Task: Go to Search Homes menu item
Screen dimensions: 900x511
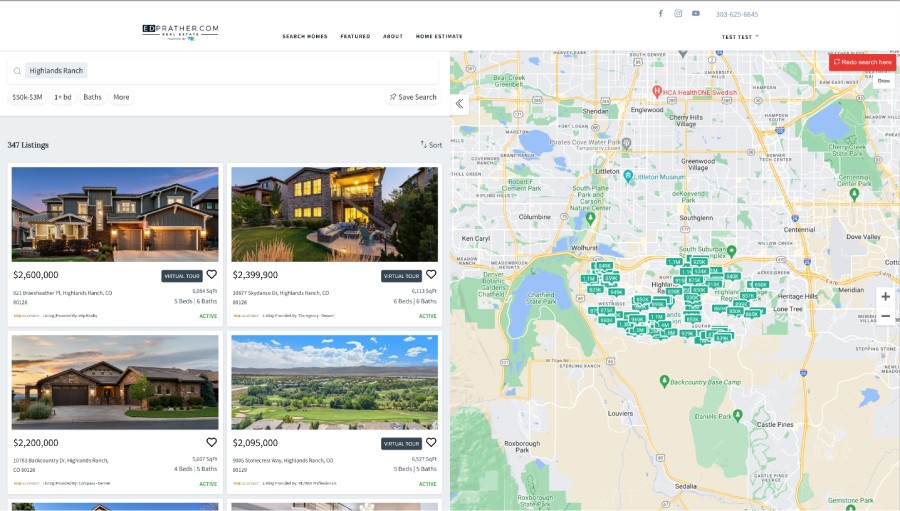Action: (x=304, y=36)
